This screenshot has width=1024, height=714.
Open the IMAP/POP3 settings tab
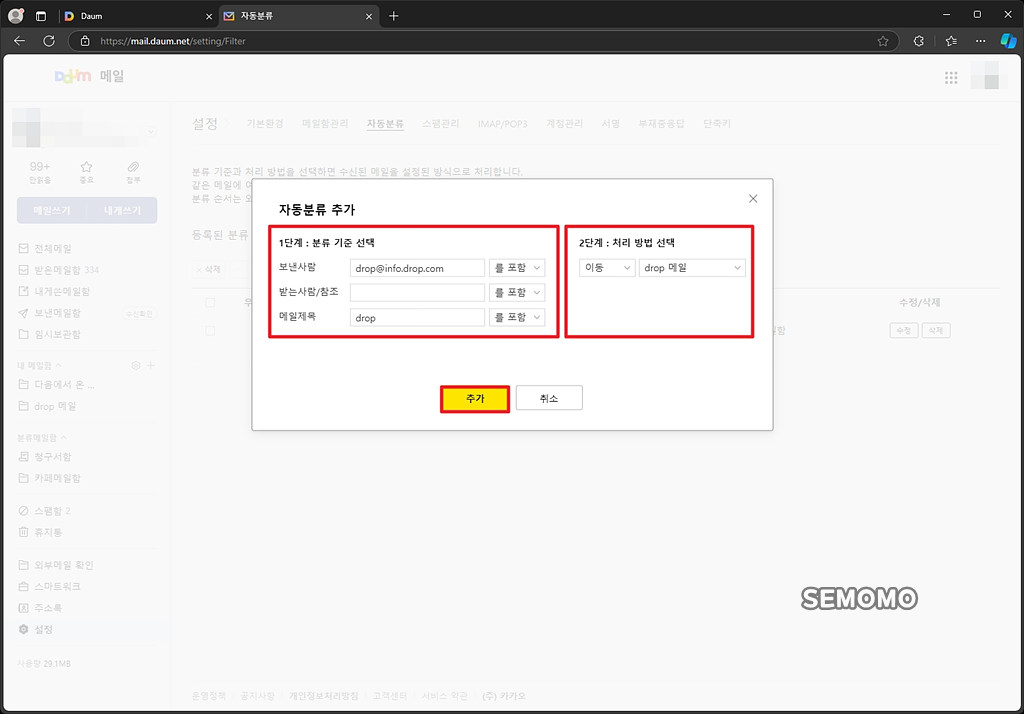[502, 123]
